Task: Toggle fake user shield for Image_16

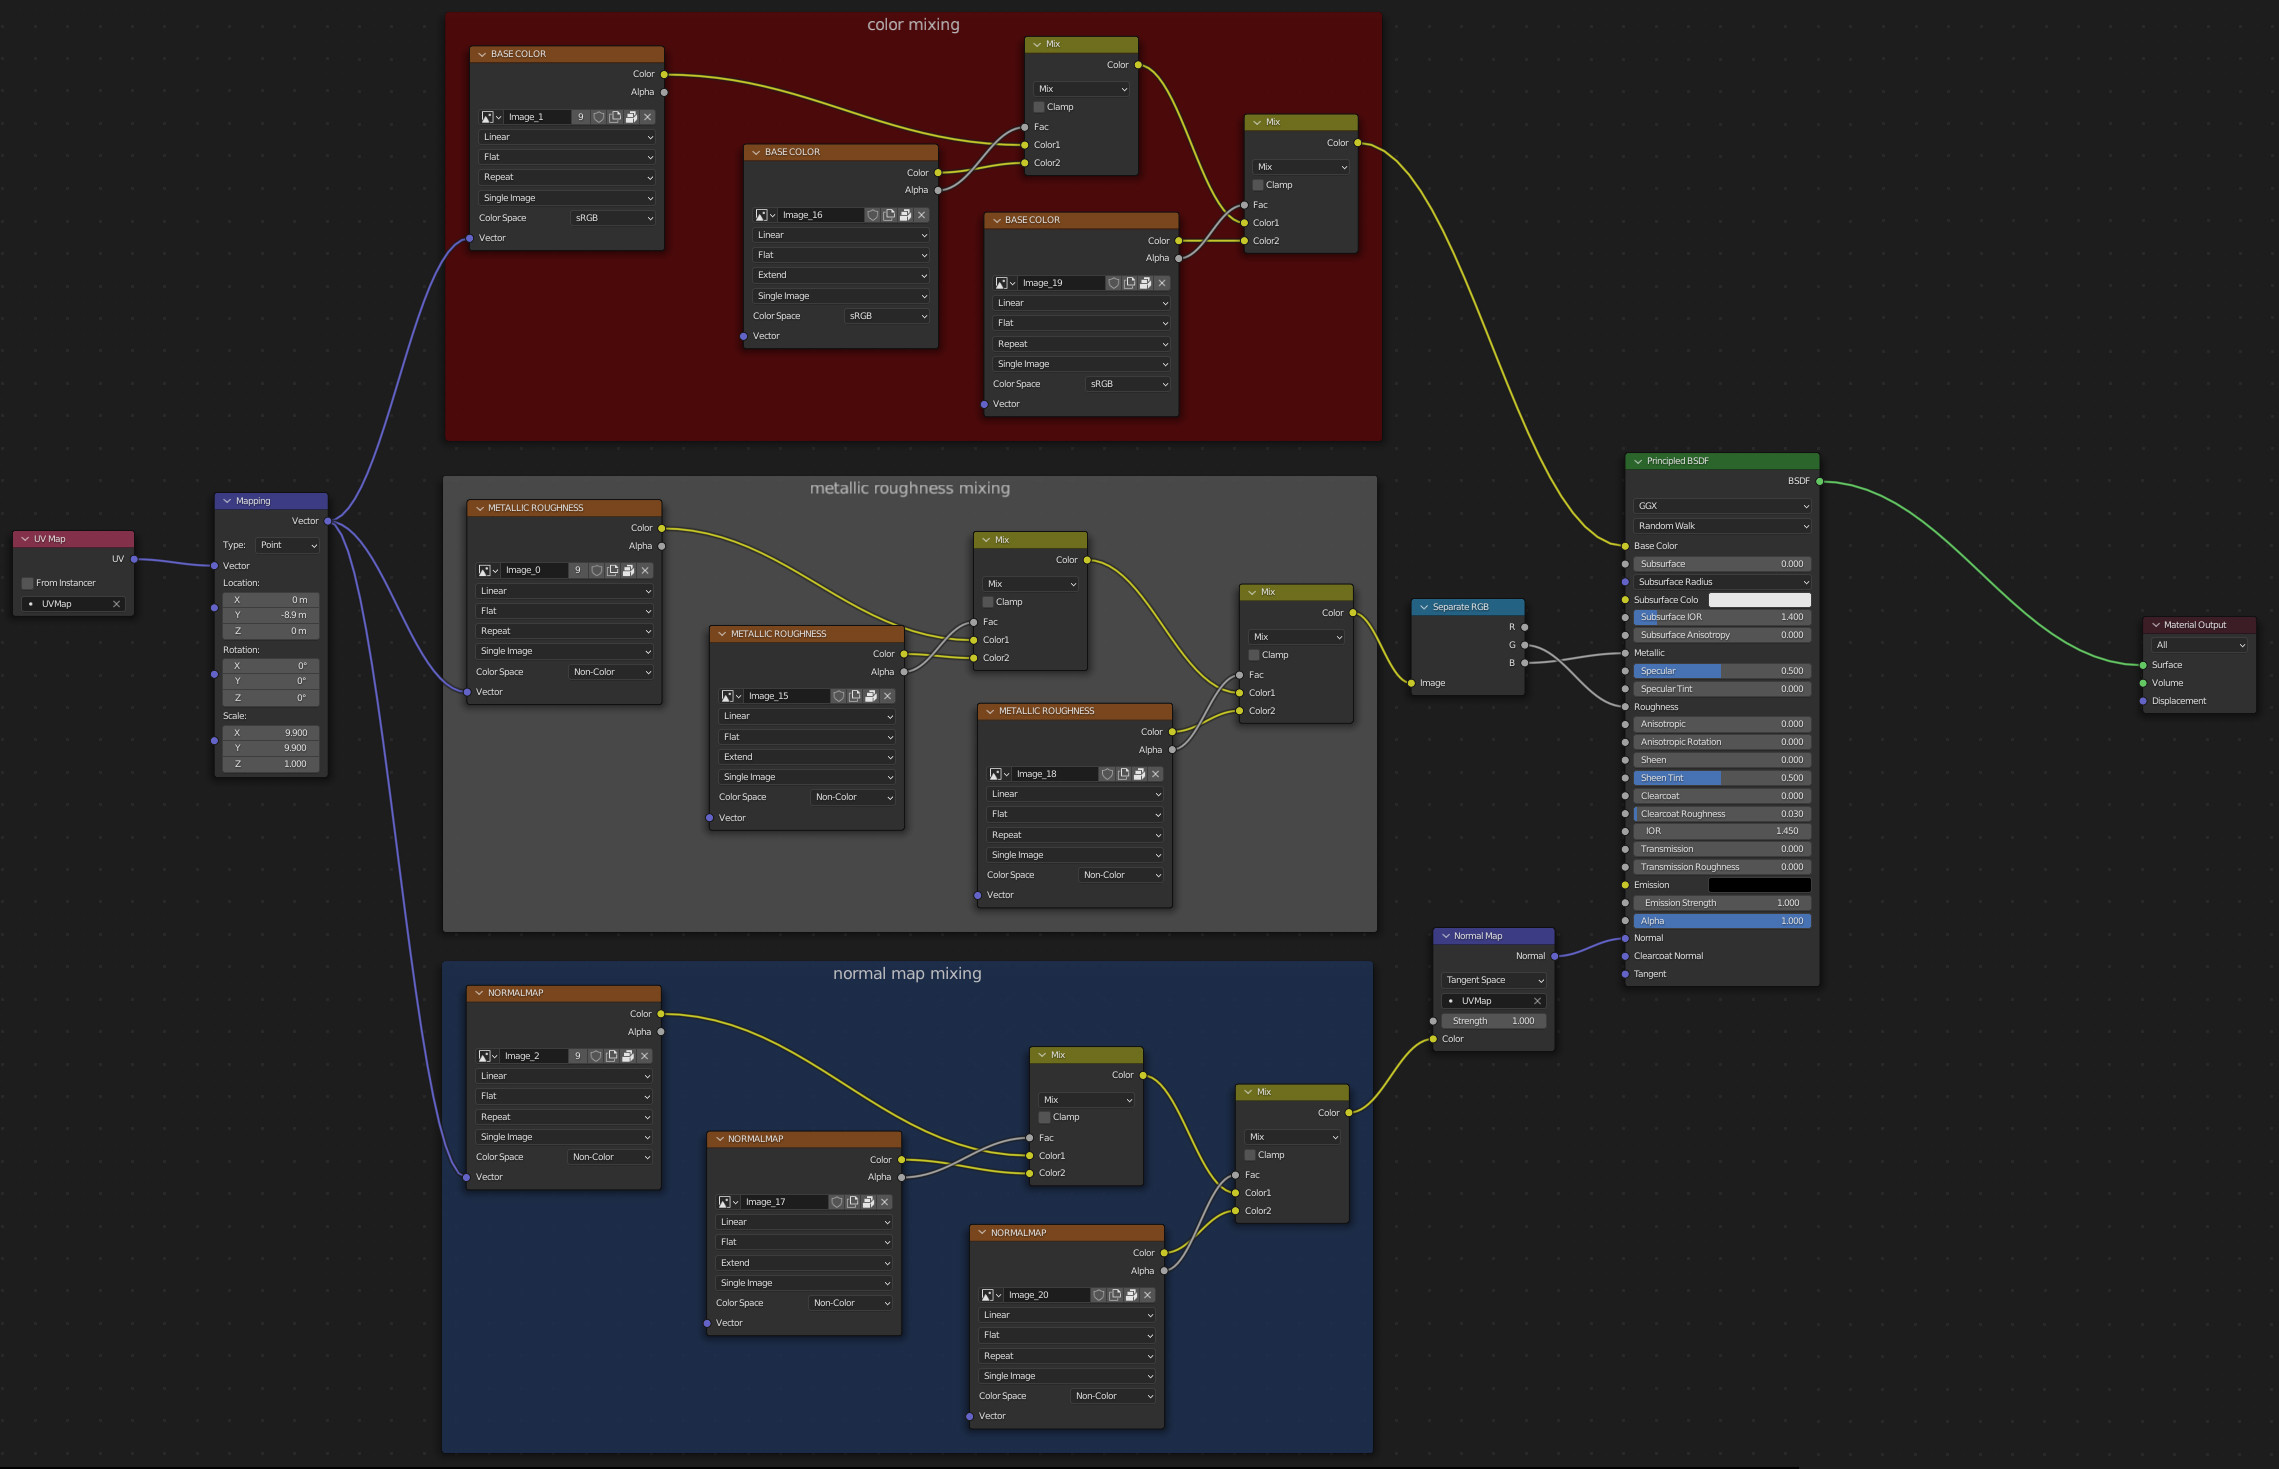Action: tap(873, 215)
